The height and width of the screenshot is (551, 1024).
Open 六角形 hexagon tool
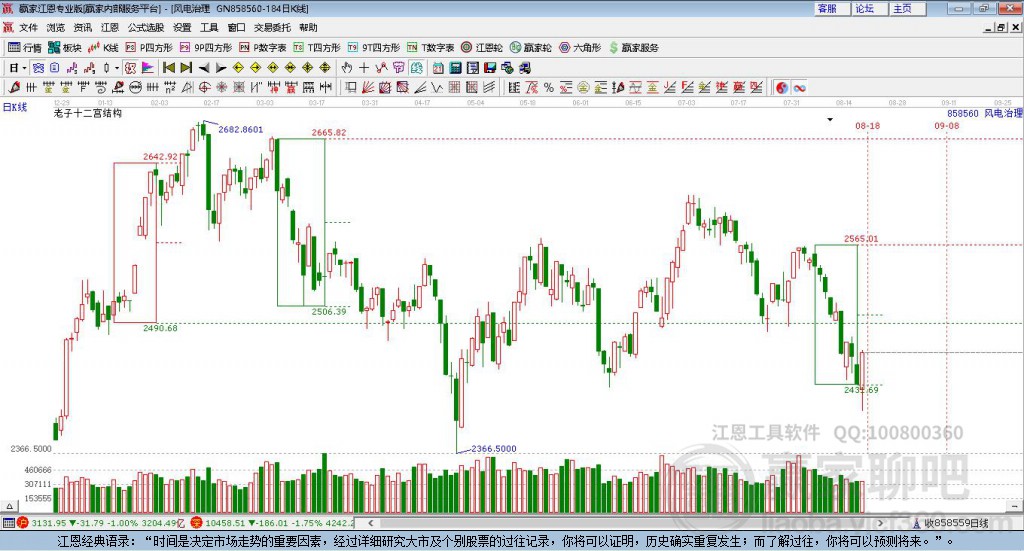[x=580, y=48]
